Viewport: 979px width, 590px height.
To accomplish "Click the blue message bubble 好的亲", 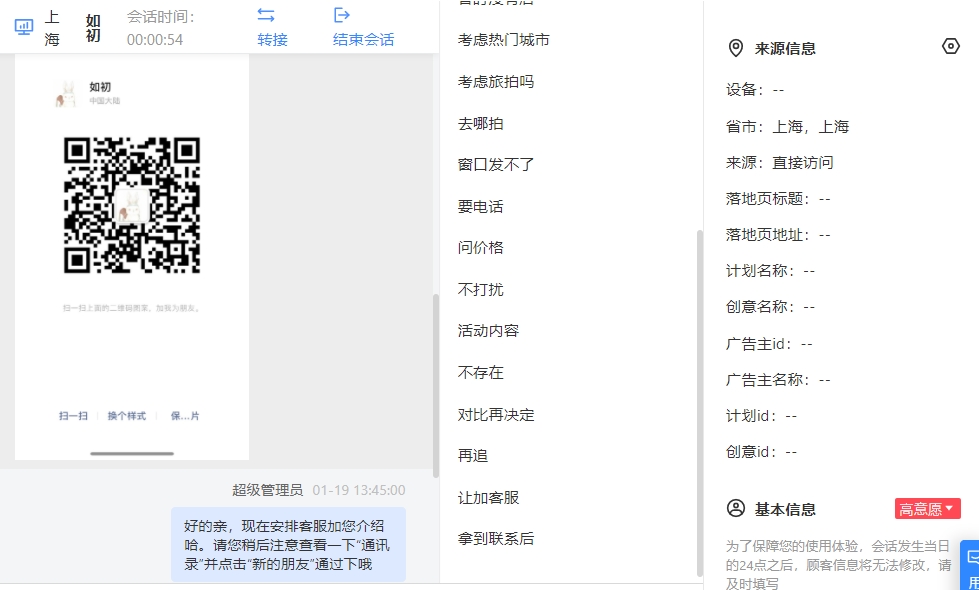I will click(288, 545).
